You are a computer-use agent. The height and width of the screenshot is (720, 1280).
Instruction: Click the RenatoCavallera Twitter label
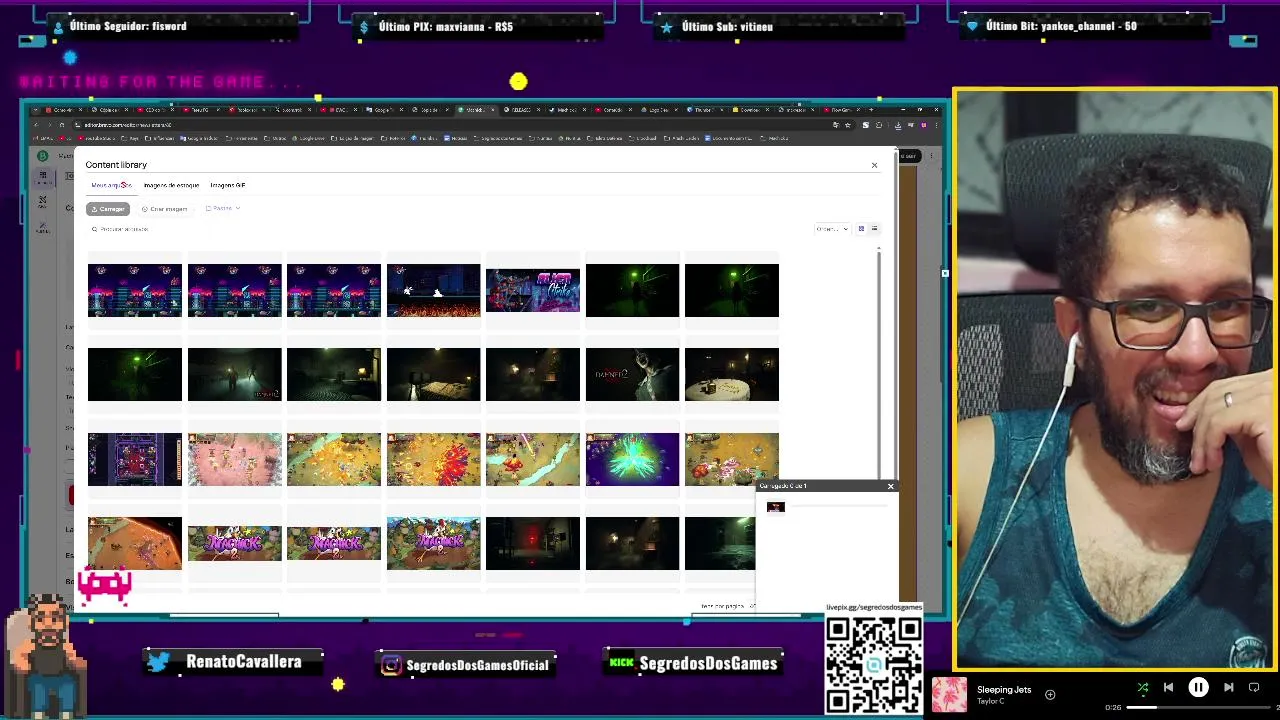coord(243,662)
